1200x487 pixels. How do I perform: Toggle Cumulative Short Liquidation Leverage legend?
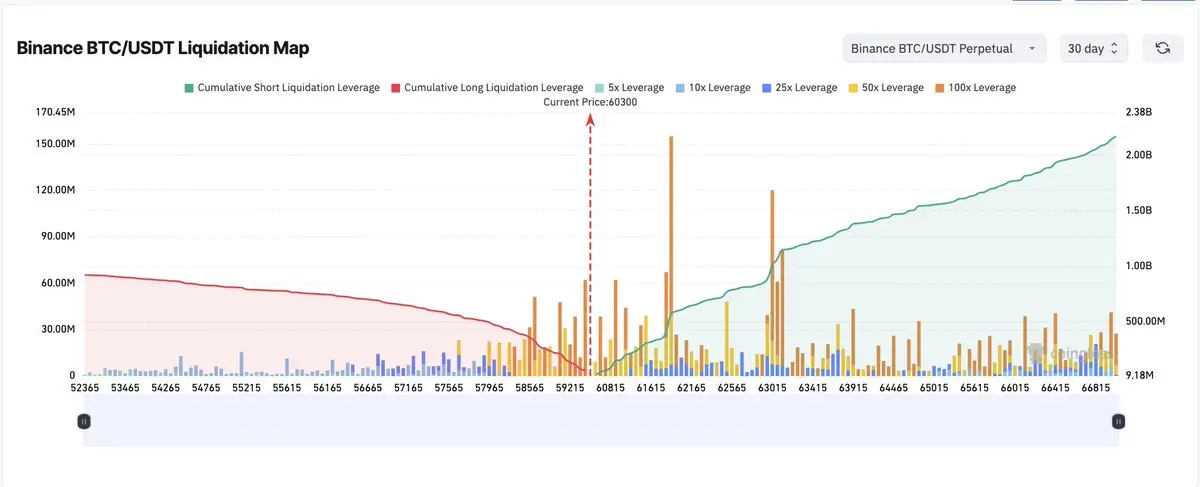point(282,88)
